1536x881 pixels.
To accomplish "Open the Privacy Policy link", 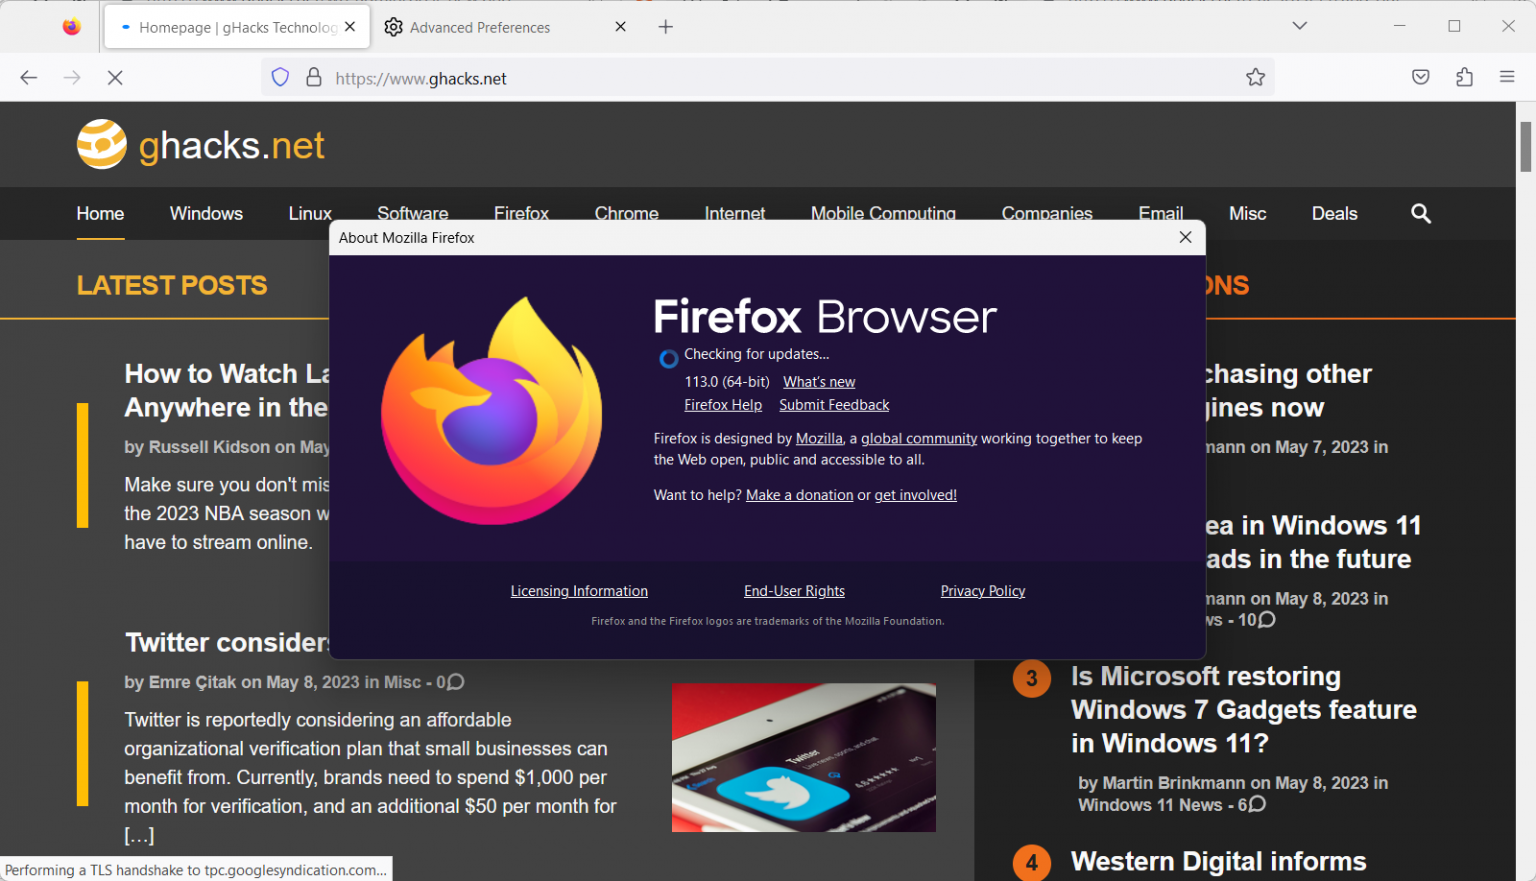I will point(982,590).
